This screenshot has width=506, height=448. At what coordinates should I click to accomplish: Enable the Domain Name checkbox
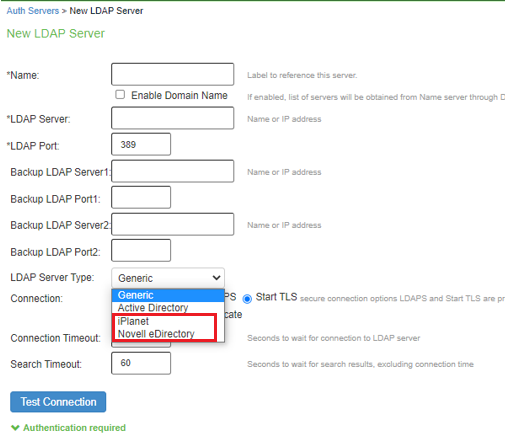pos(120,95)
